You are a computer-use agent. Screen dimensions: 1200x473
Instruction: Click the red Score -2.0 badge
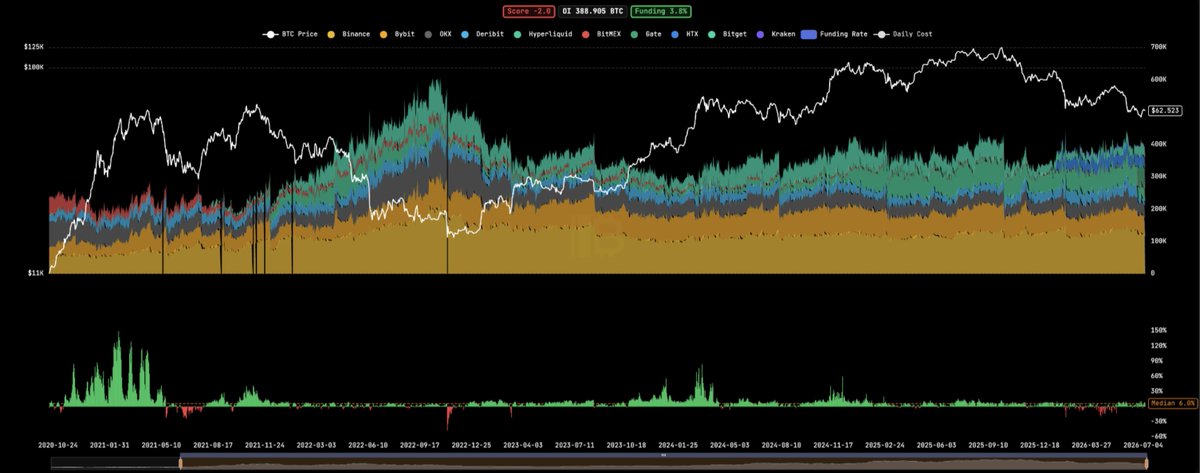pyautogui.click(x=528, y=11)
